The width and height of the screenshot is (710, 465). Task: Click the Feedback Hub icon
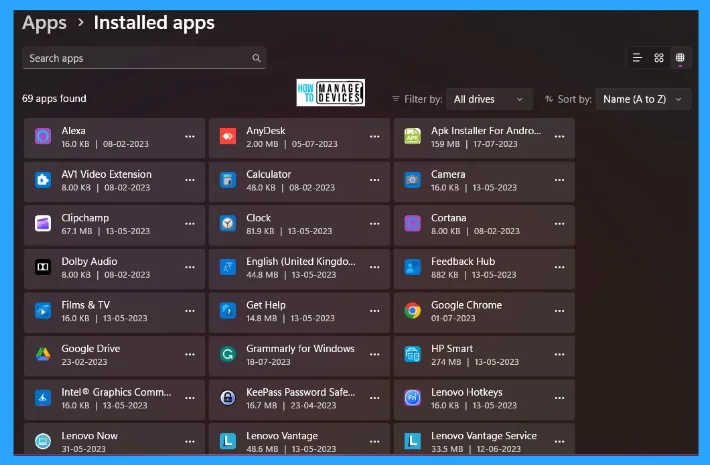coord(413,267)
